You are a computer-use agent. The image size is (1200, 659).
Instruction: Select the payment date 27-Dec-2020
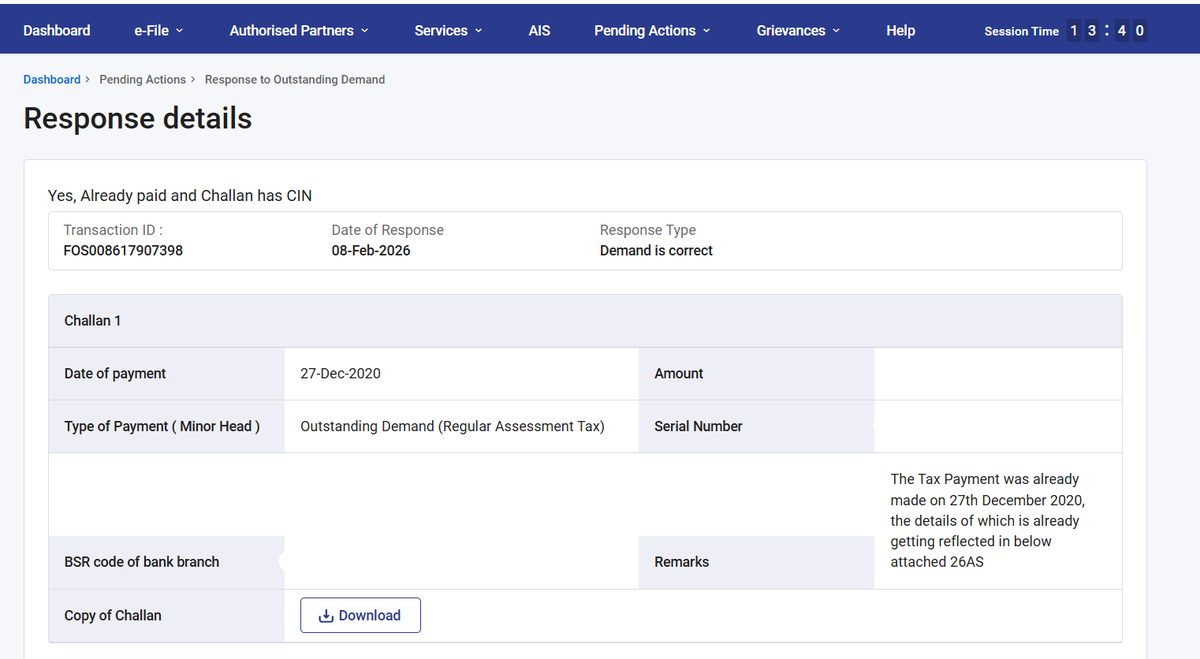pos(340,373)
